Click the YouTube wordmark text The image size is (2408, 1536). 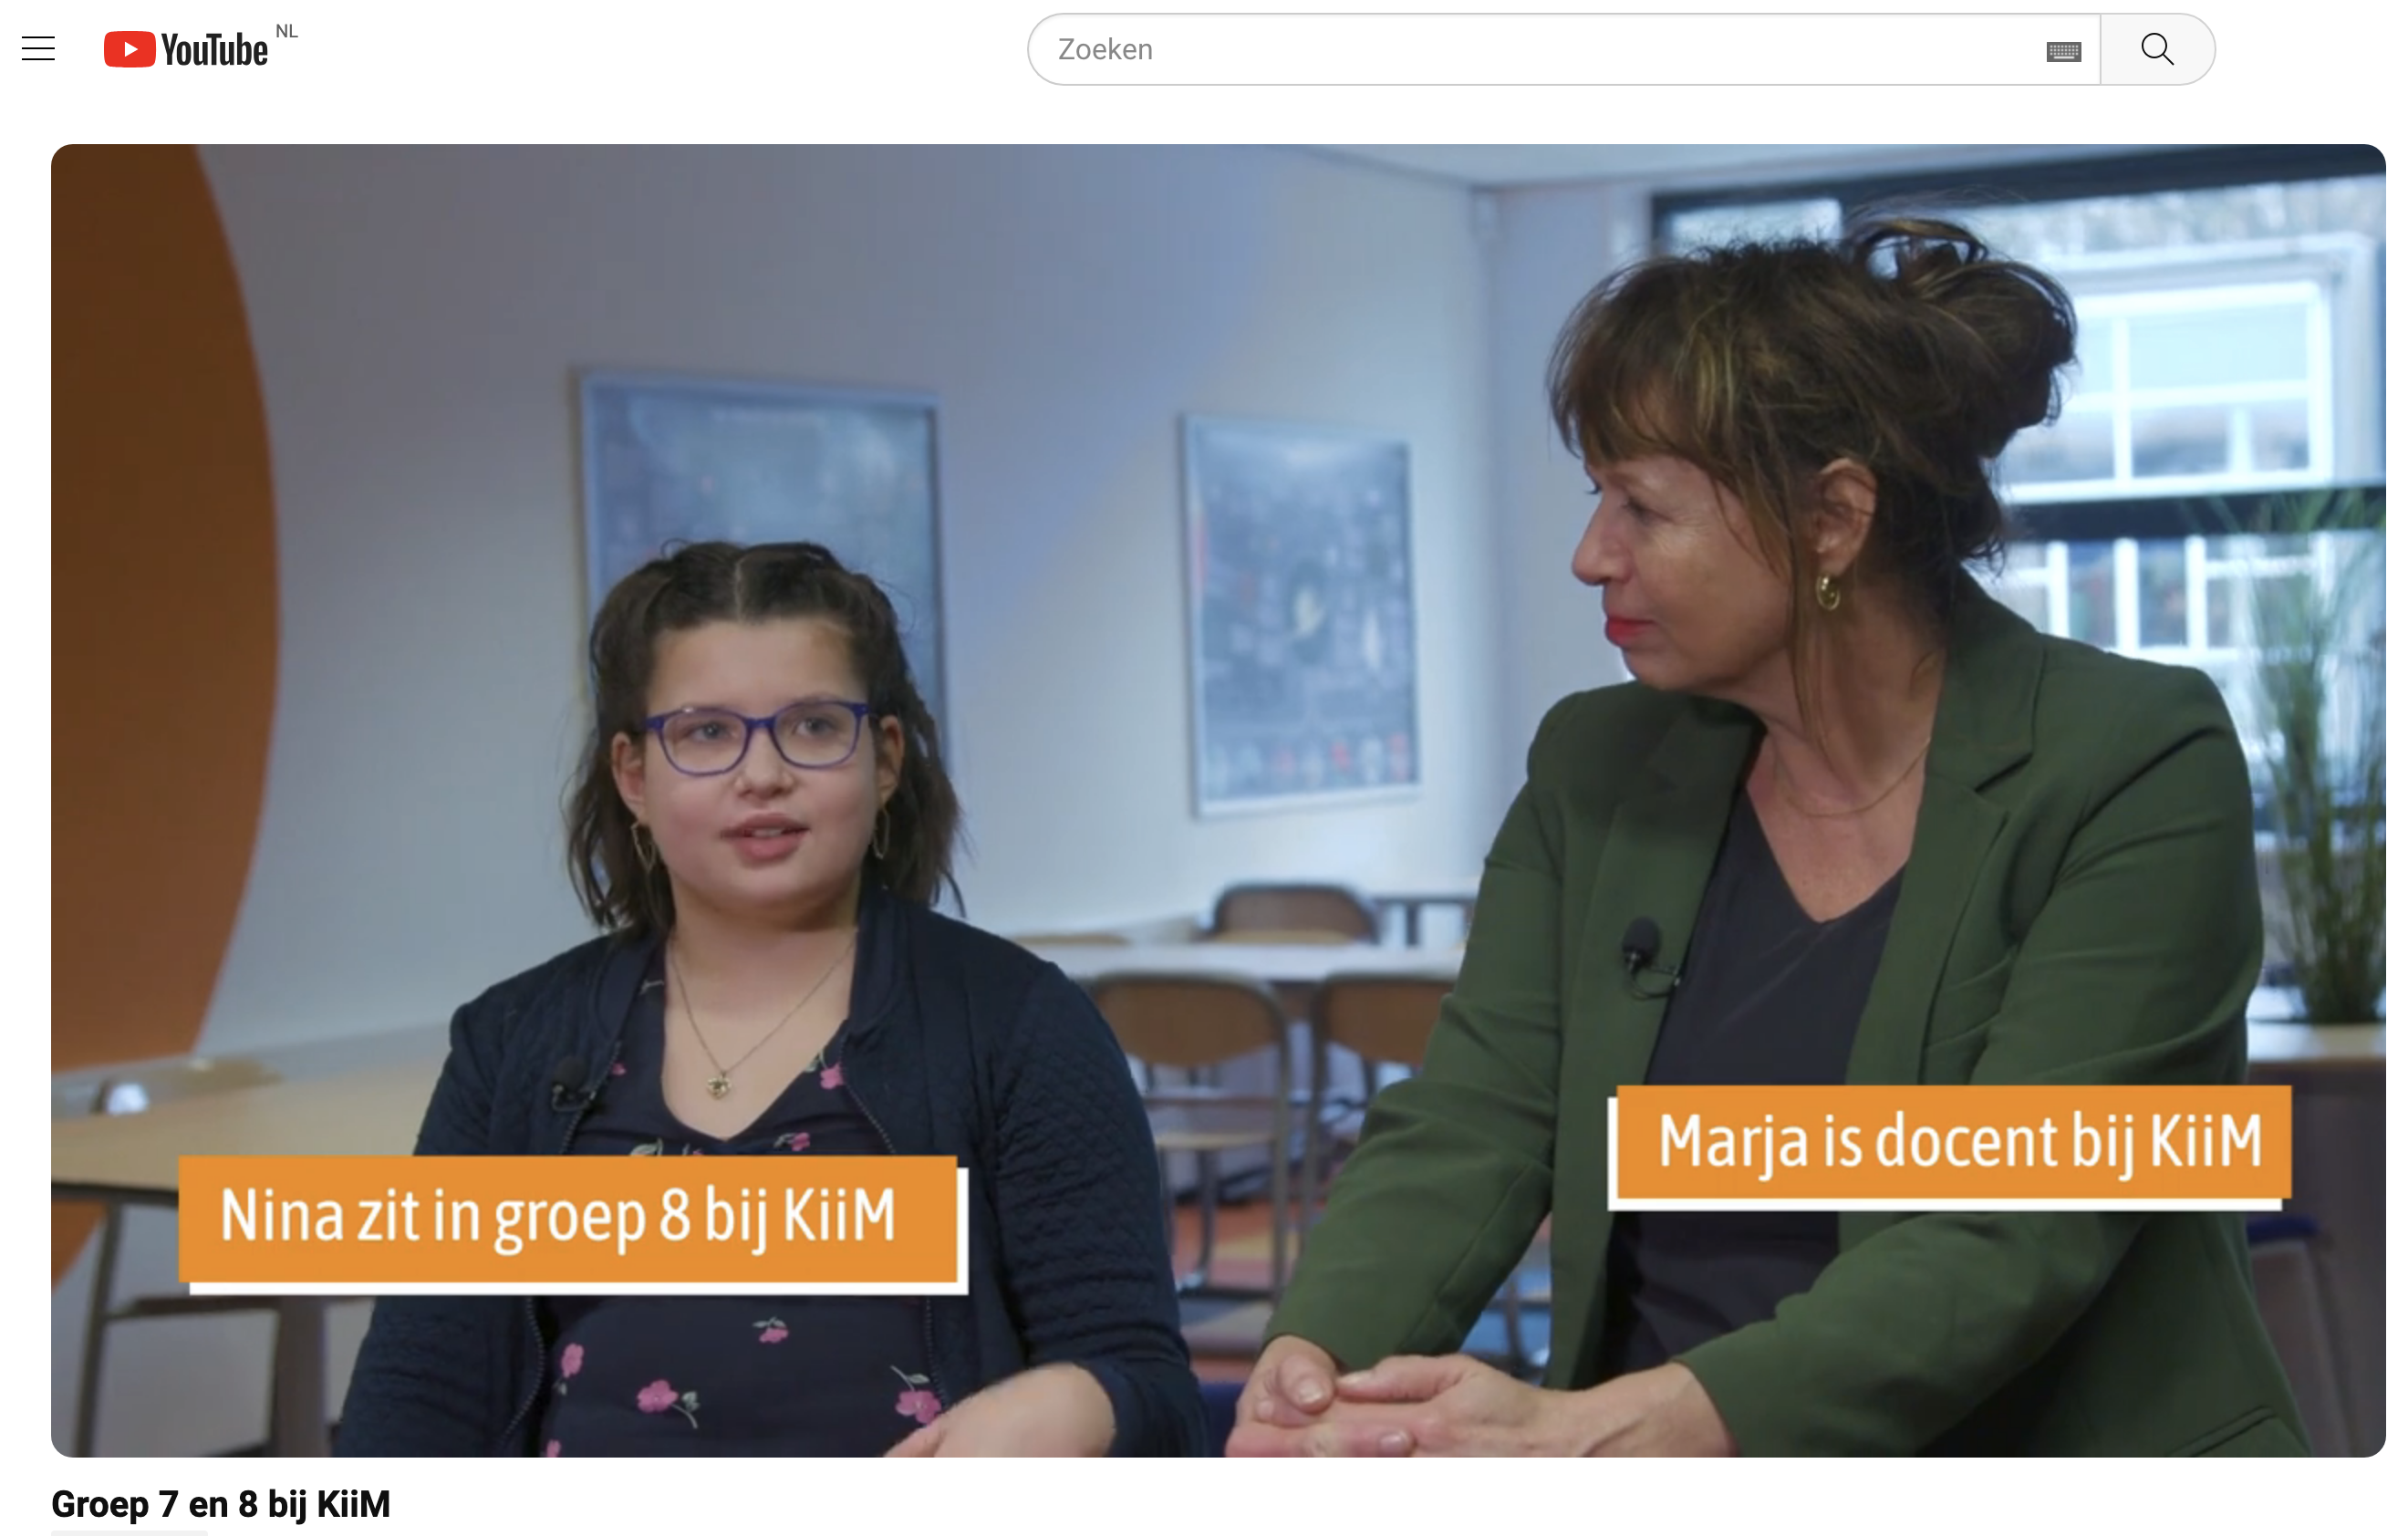click(x=214, y=50)
